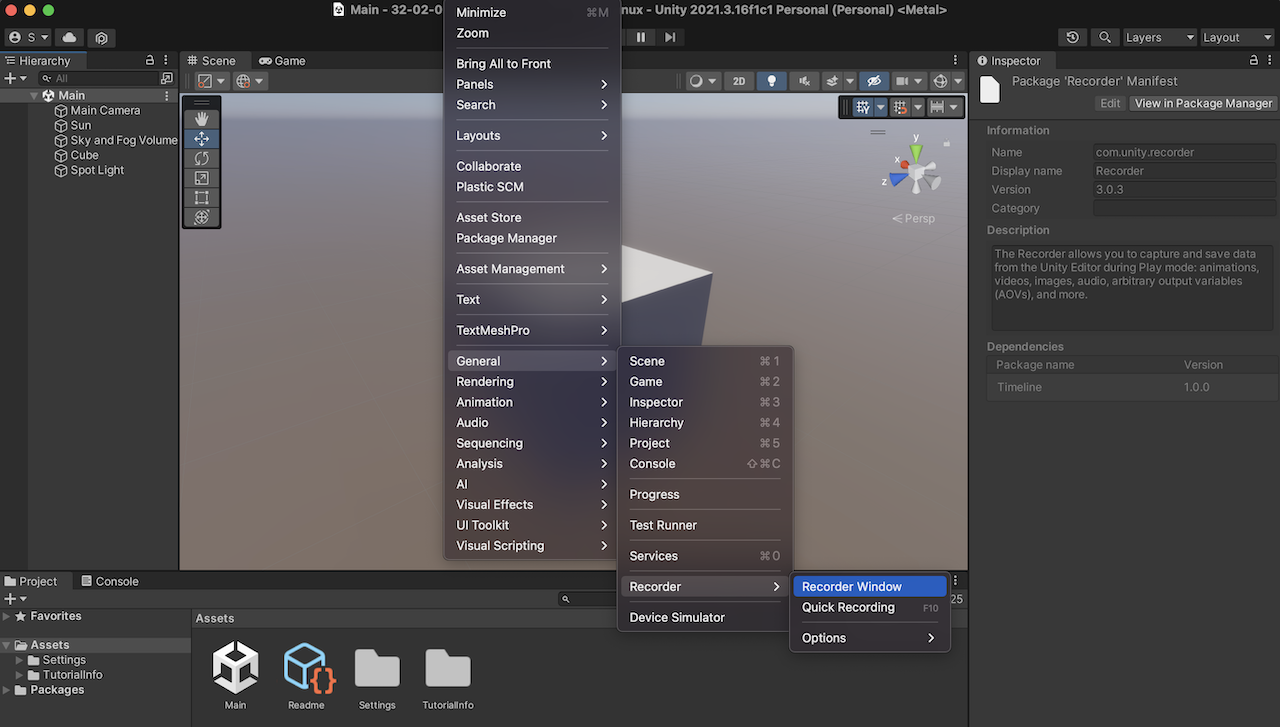Screen dimensions: 1280x727
Task: Switch to the Game tab
Action: pos(281,60)
